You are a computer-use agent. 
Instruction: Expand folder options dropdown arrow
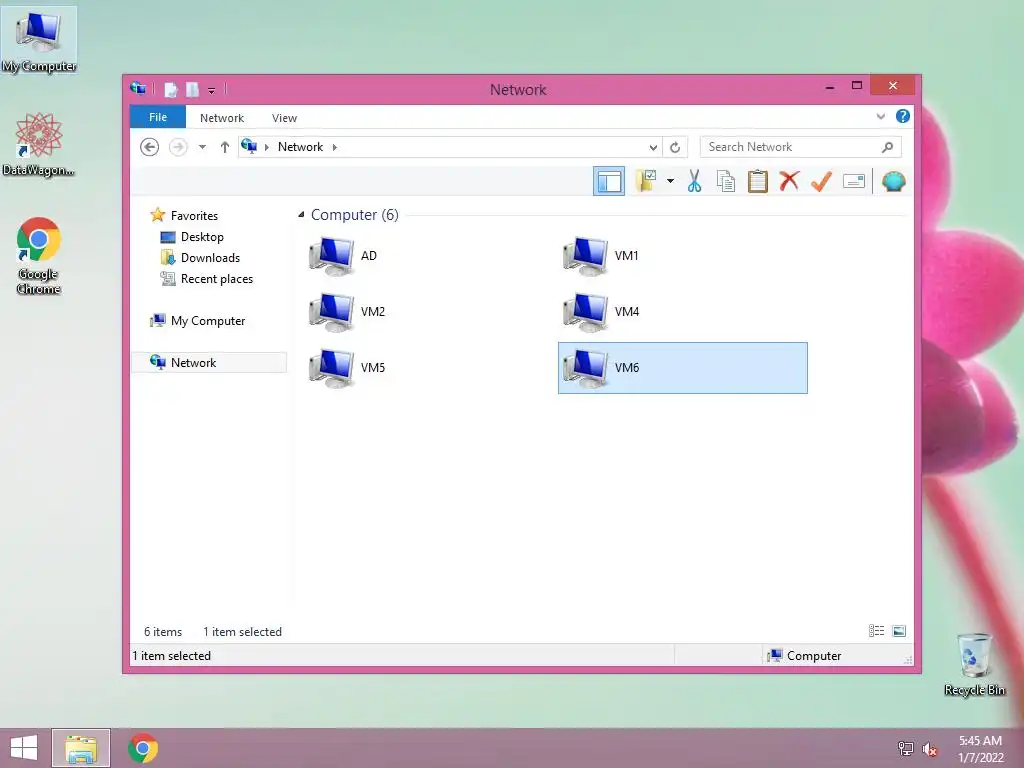670,181
